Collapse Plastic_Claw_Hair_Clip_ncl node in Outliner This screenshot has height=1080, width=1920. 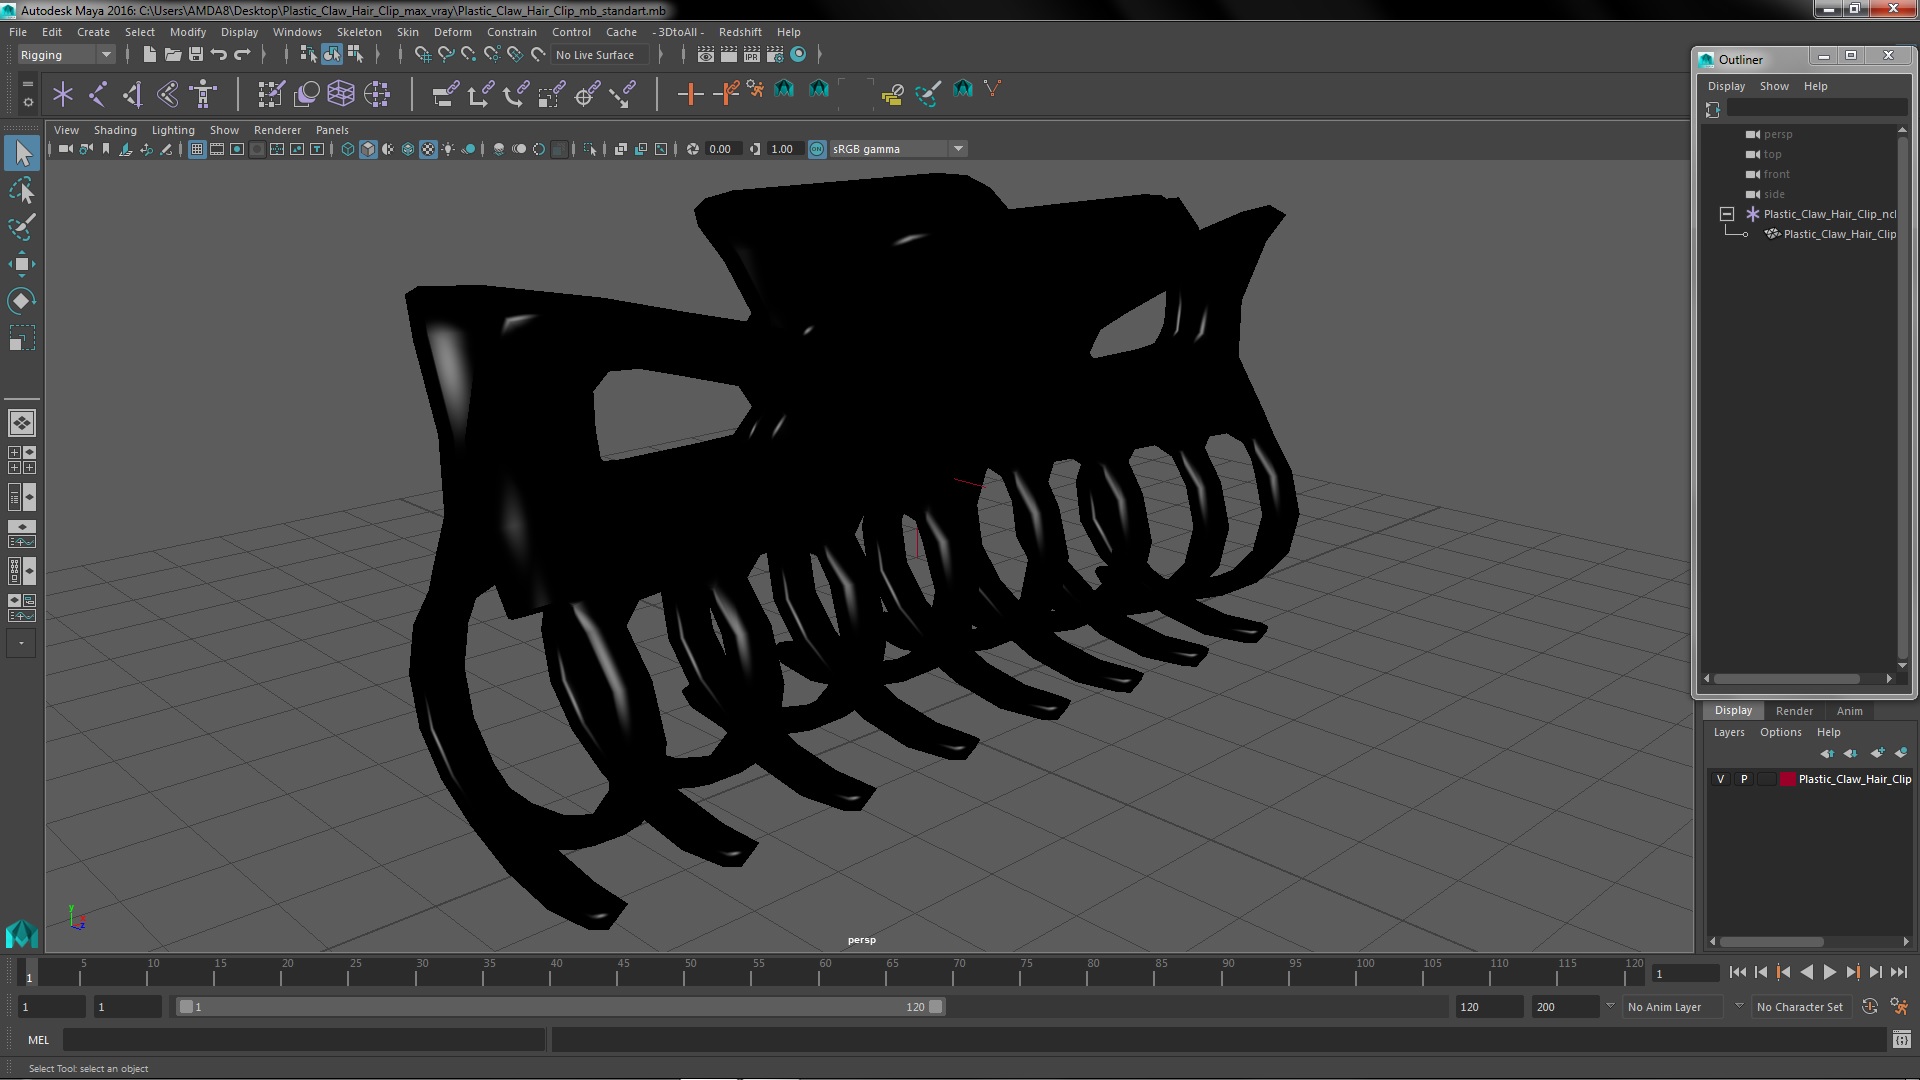[x=1727, y=214]
